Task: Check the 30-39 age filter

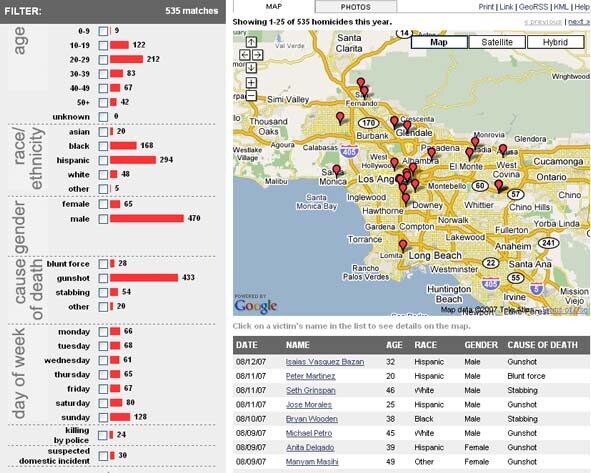Action: point(103,74)
